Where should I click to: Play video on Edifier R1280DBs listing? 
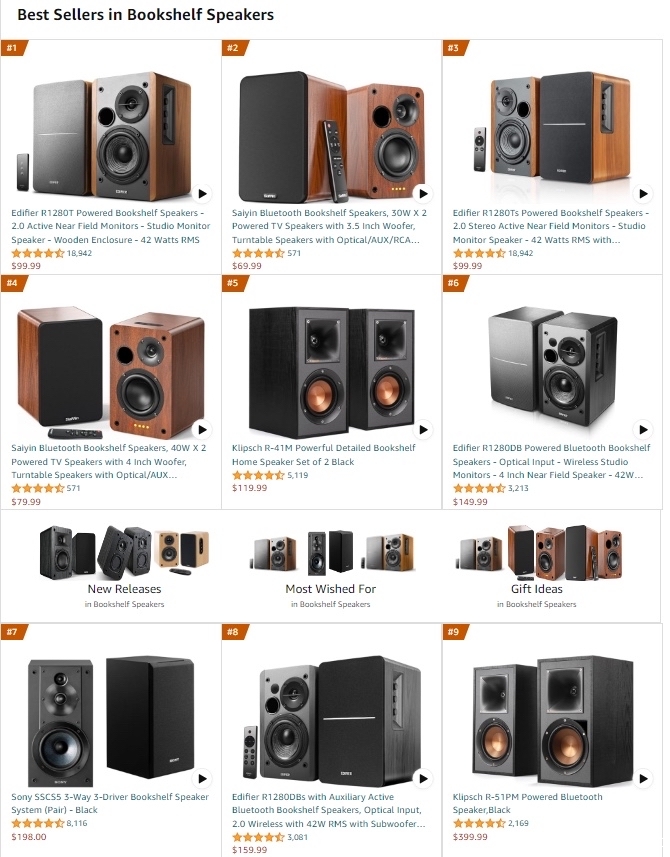pyautogui.click(x=423, y=778)
